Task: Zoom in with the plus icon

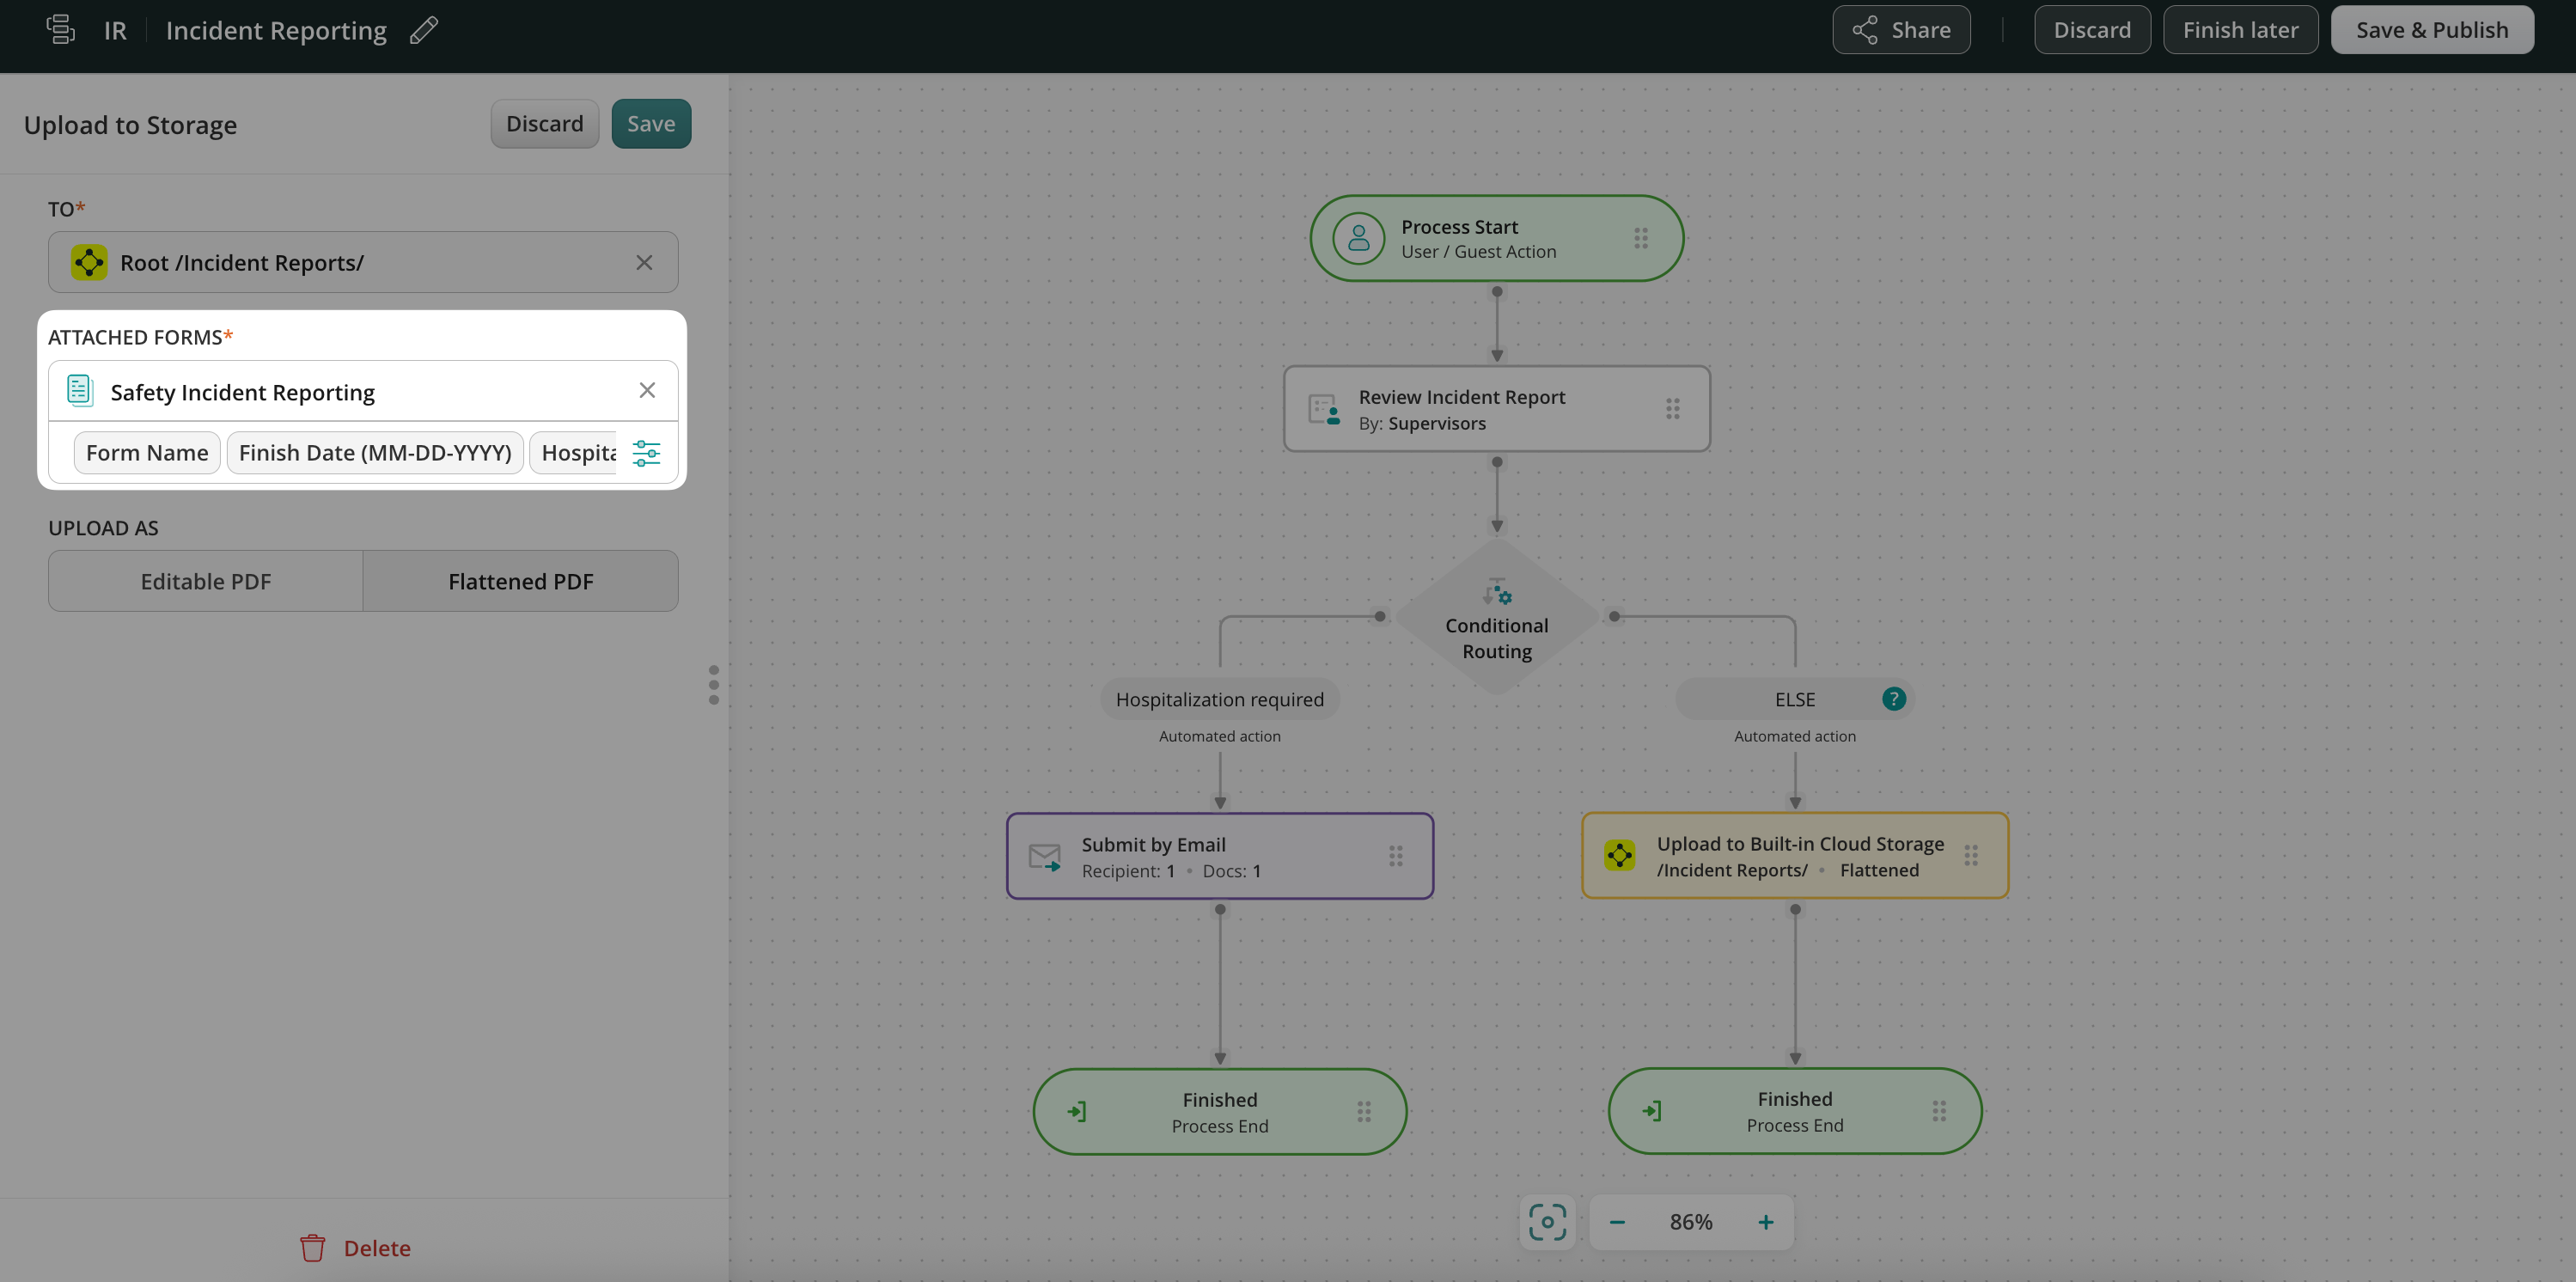Action: [1766, 1222]
